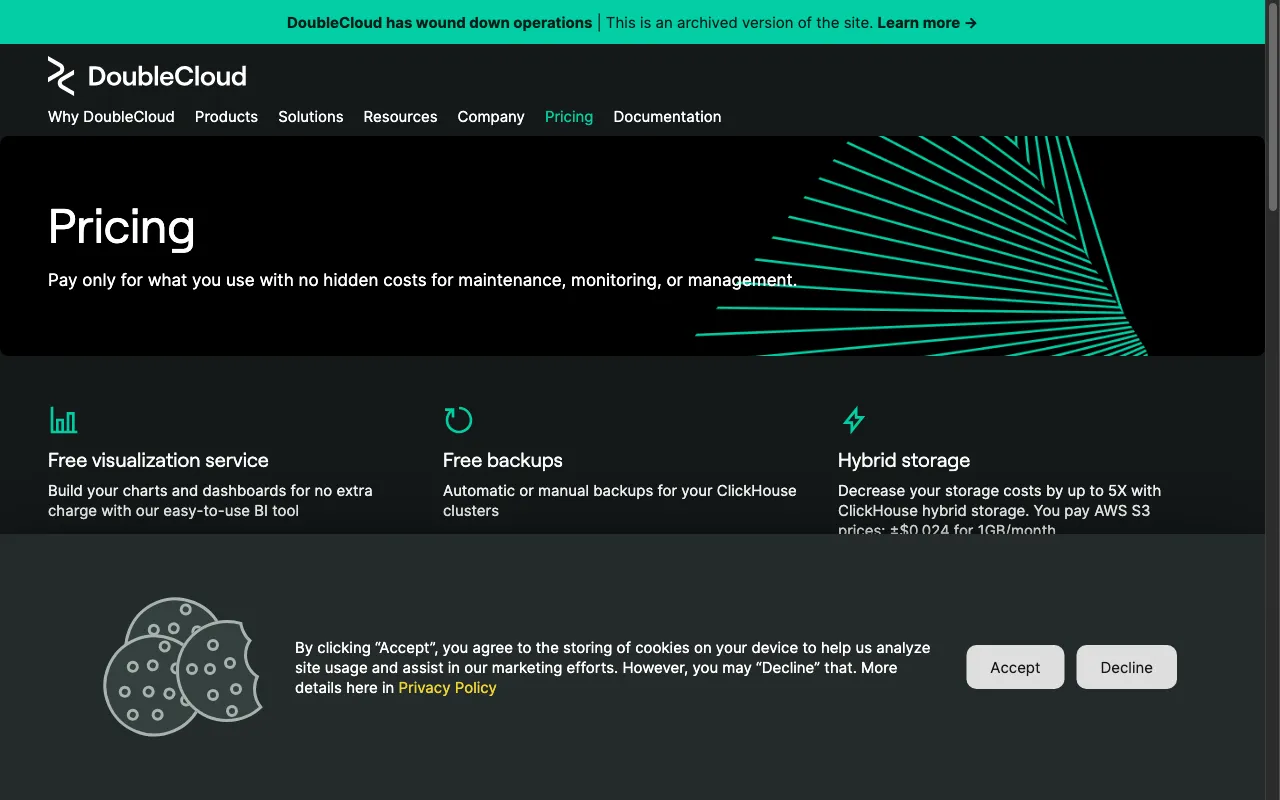Go to the Pricing page tab
1280x800 pixels.
click(569, 117)
